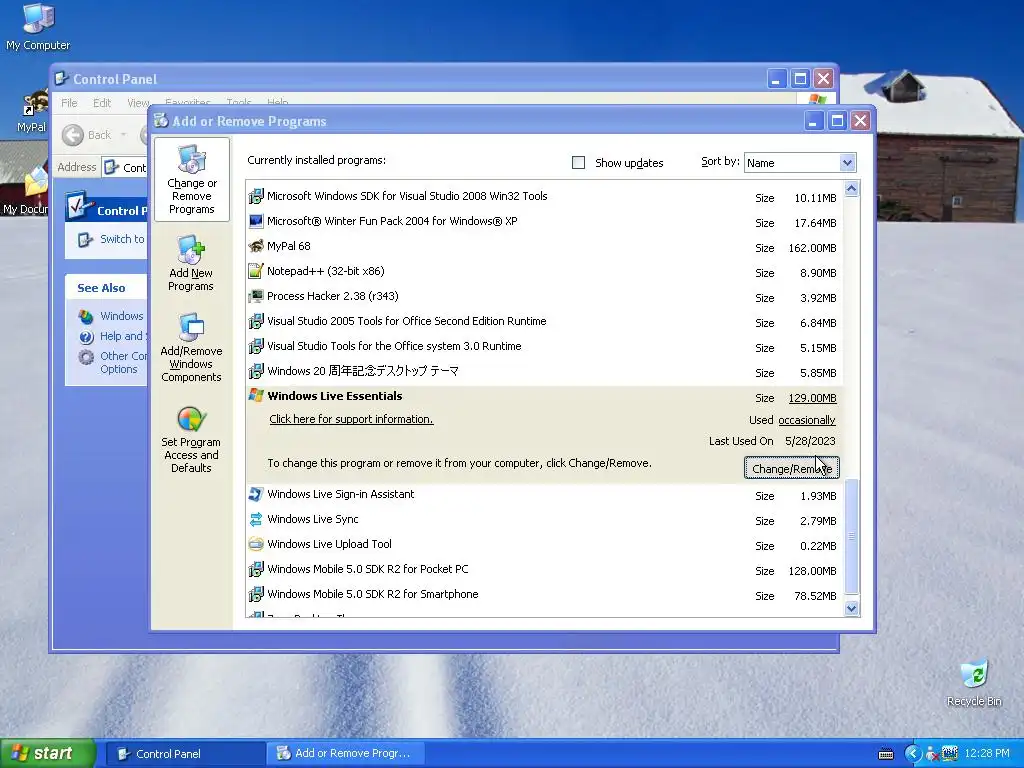This screenshot has height=768, width=1024.
Task: Click Windows Mobile SDK for Smartphone icon
Action: coord(256,594)
